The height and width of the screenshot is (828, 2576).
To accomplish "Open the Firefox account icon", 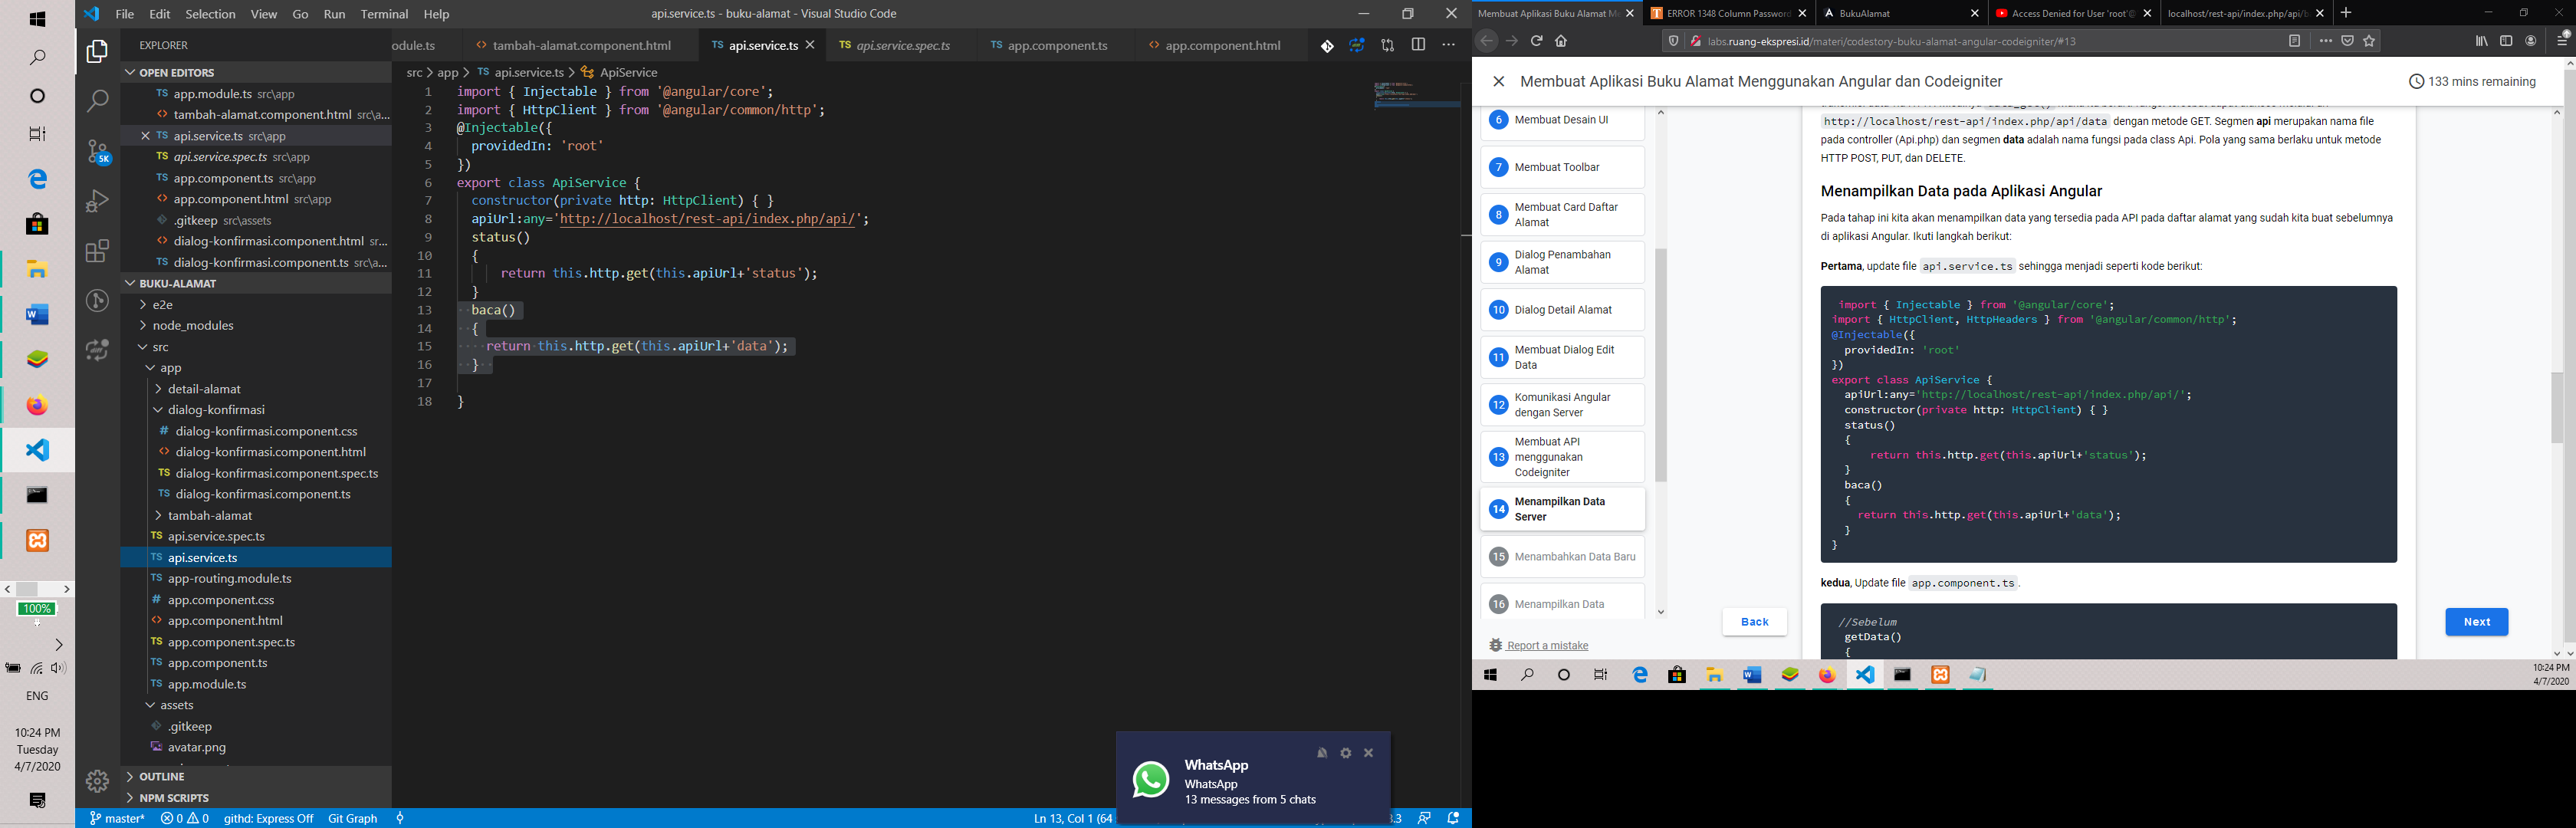I will 2531,41.
